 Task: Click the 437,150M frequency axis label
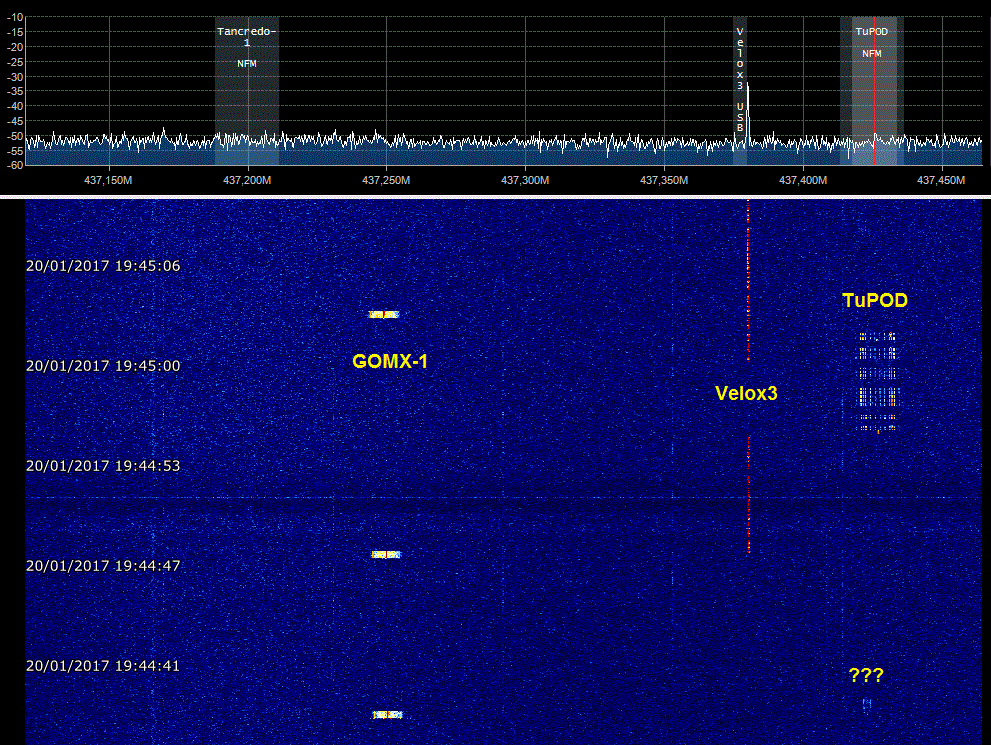click(108, 180)
